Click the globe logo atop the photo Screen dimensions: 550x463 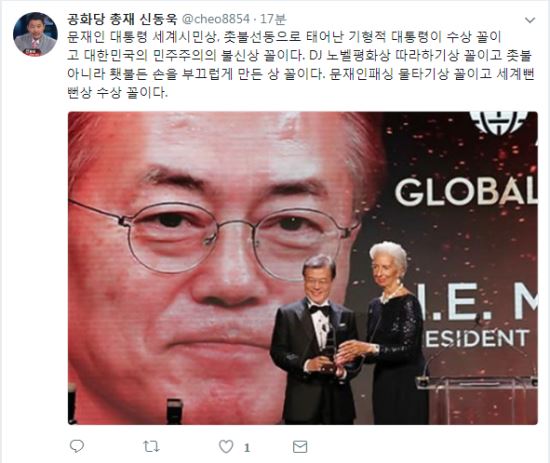click(498, 123)
